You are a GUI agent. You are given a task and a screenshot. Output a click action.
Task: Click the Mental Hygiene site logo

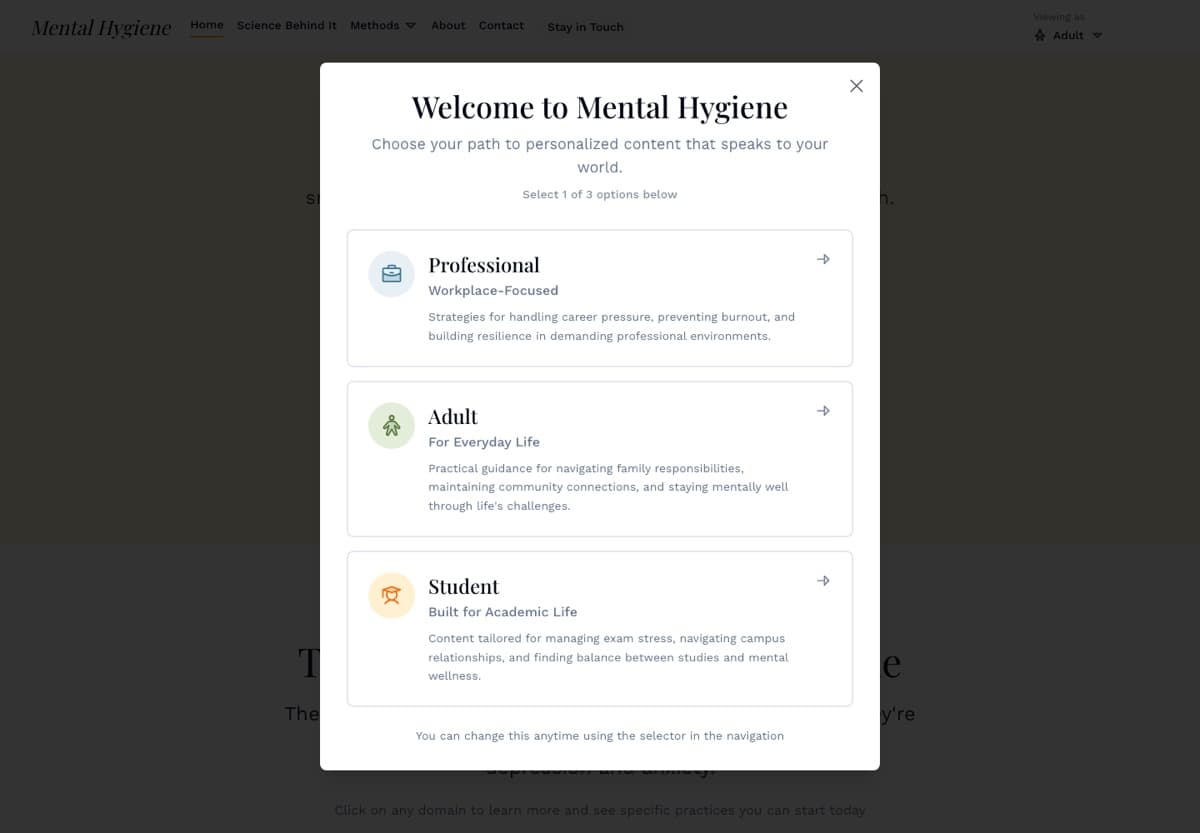101,27
